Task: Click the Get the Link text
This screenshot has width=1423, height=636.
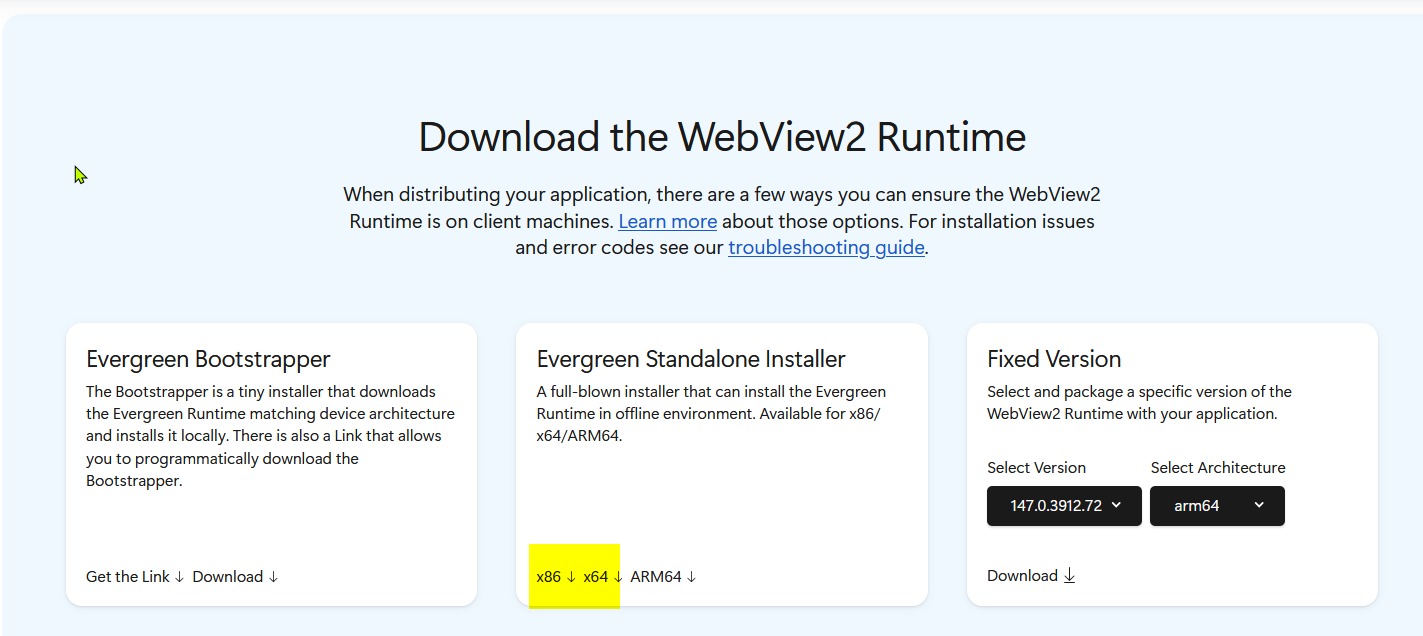Action: (x=128, y=577)
